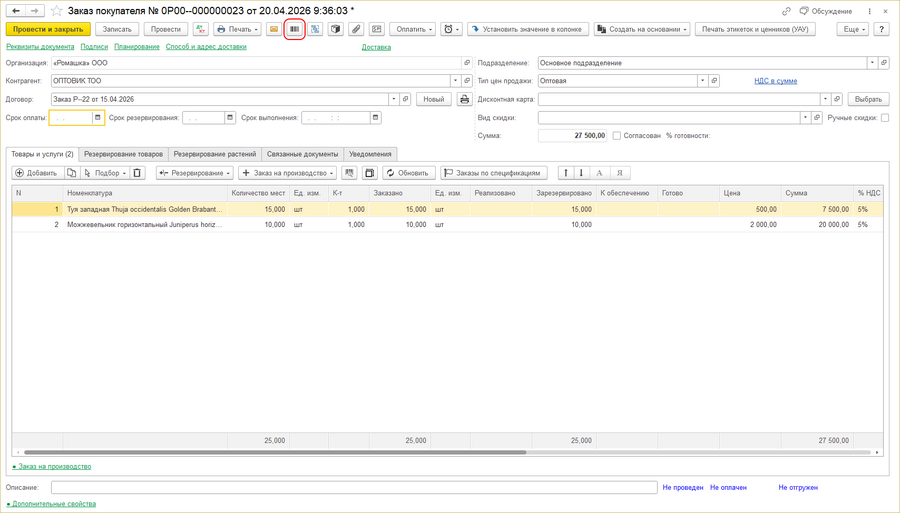900x513 pixels.
Task: Expand the Тип цен продажи dropdown
Action: pos(702,81)
